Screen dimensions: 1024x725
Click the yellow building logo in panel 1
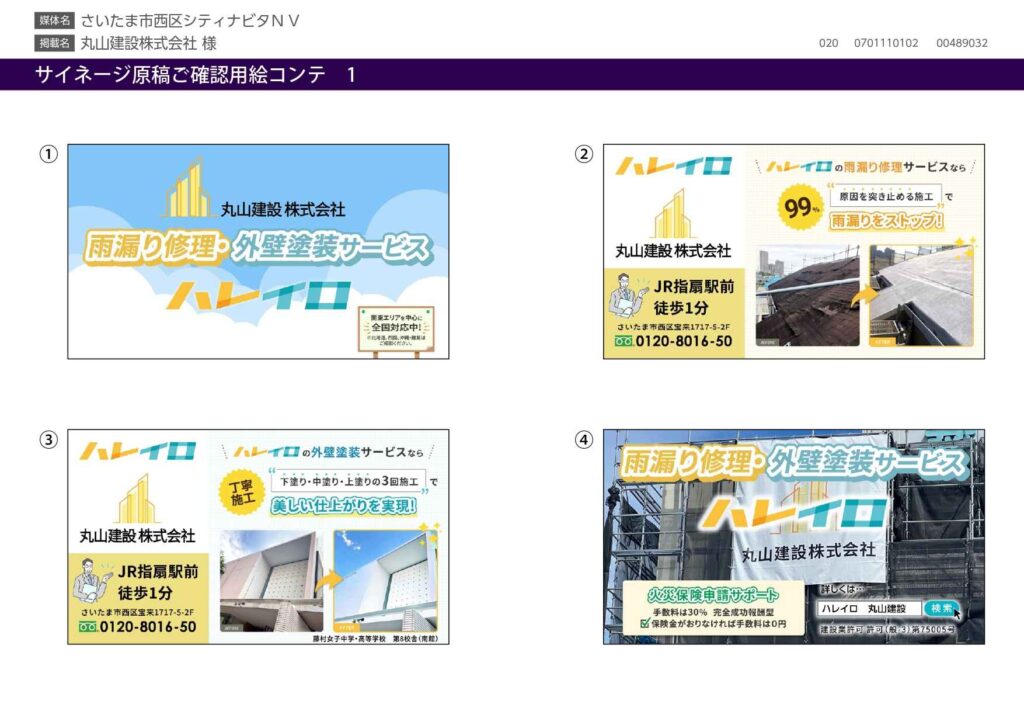187,189
